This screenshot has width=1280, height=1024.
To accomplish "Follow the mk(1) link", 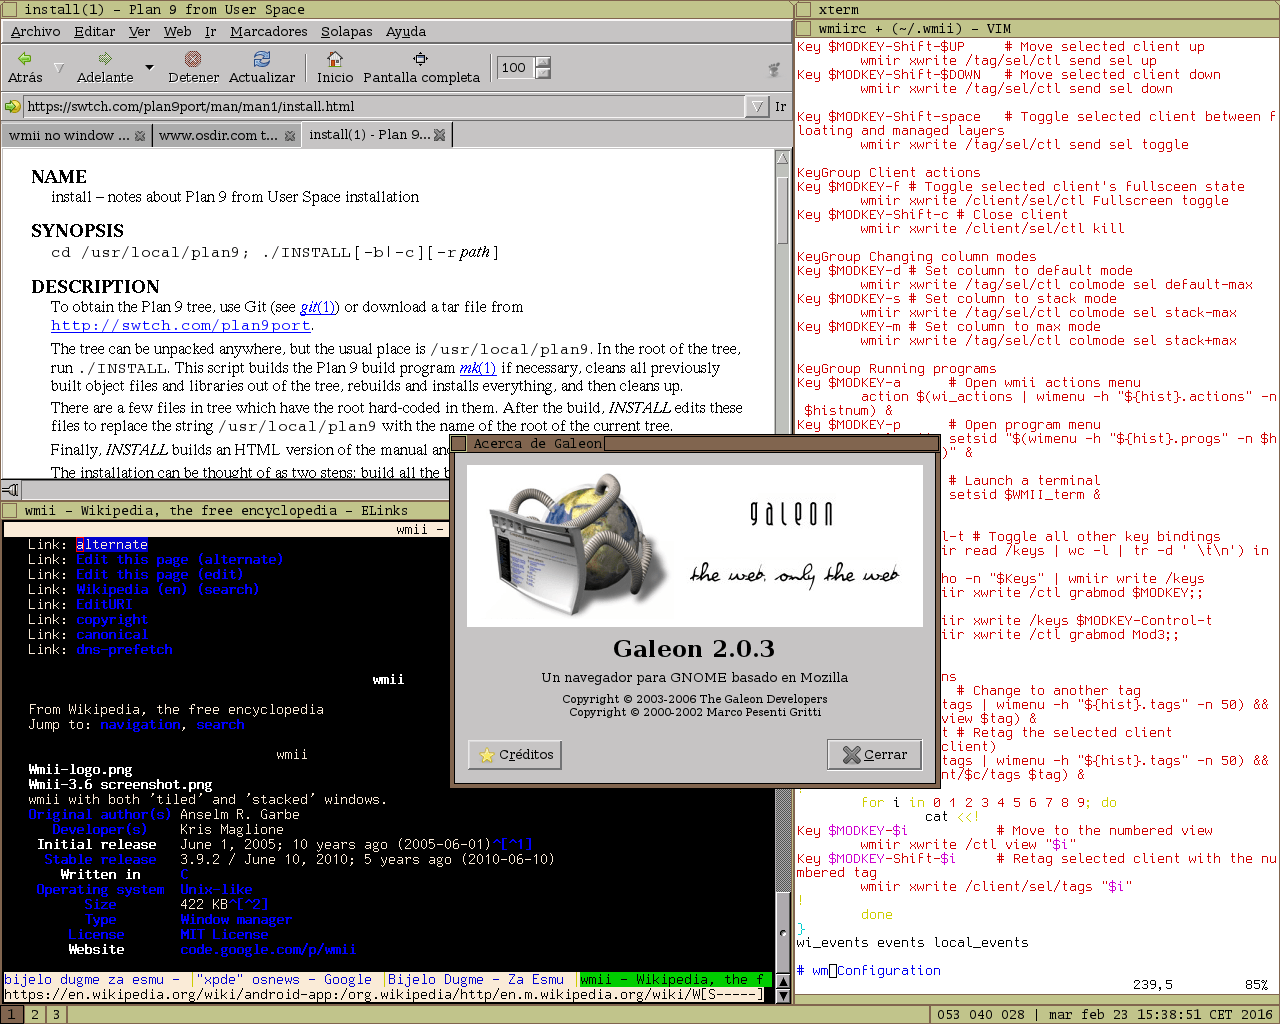I will pyautogui.click(x=478, y=368).
